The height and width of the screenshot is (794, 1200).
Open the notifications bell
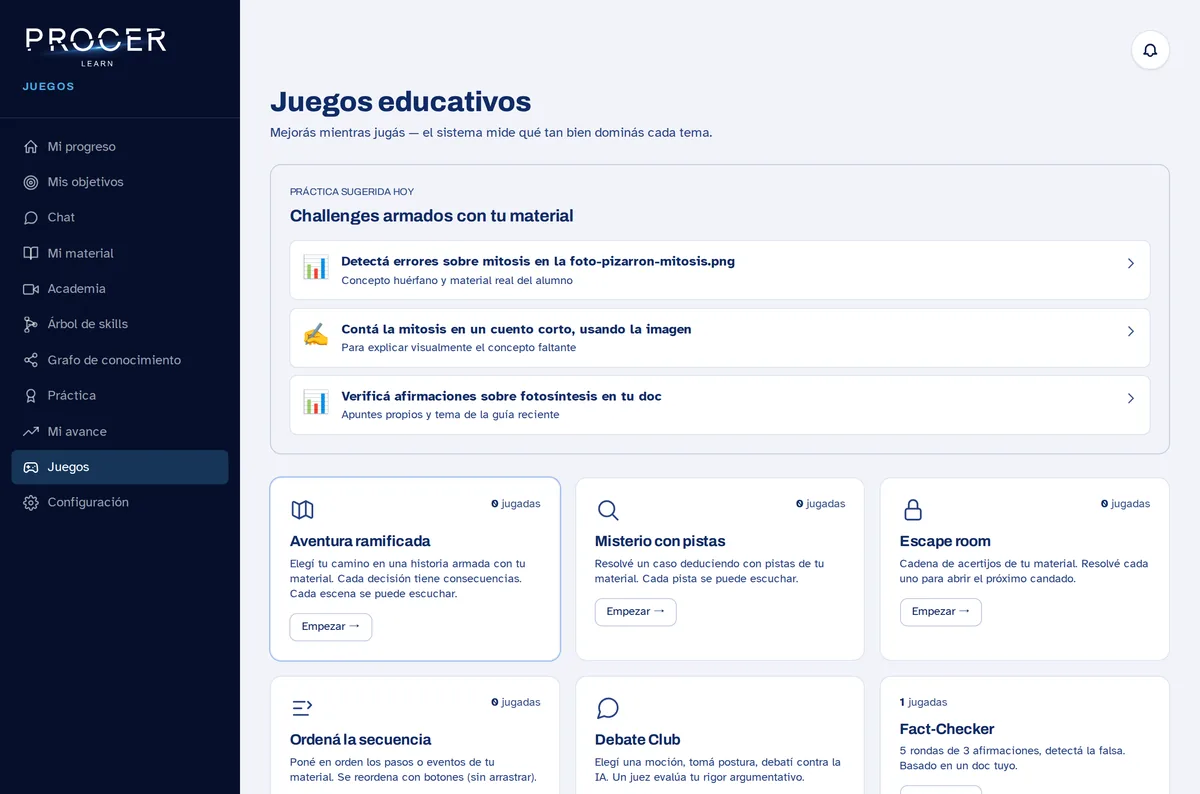[x=1150, y=50]
